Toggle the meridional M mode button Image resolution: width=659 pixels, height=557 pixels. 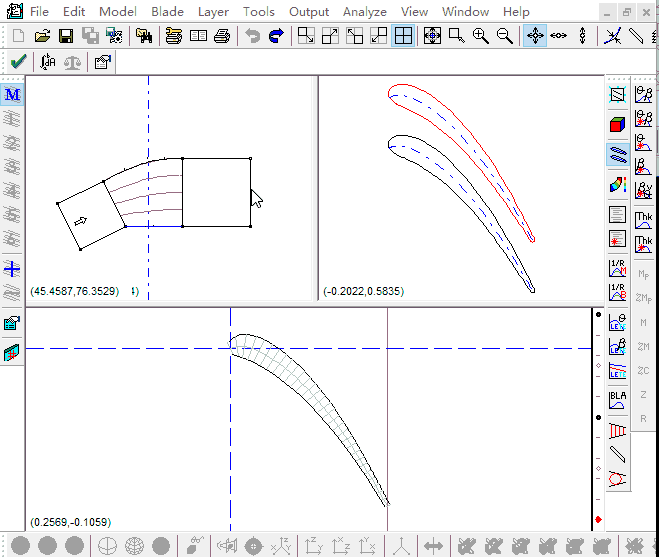[x=13, y=95]
